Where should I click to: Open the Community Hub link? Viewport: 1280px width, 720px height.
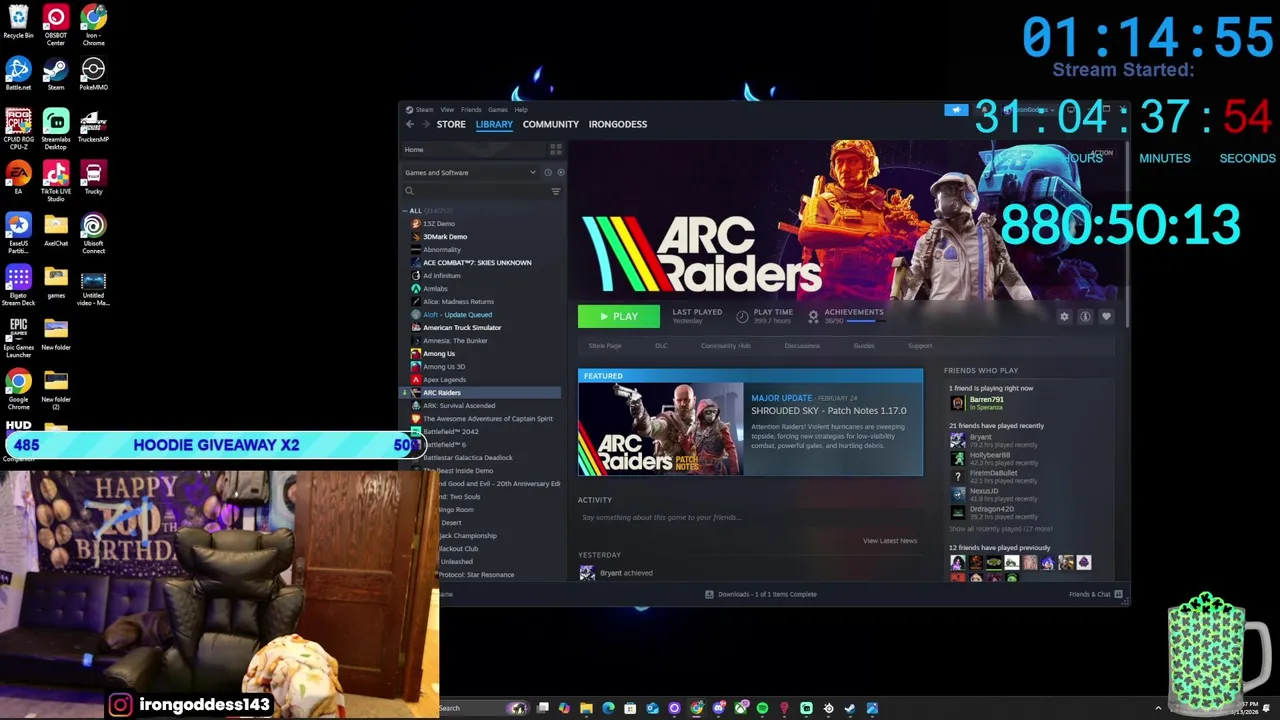pyautogui.click(x=725, y=346)
